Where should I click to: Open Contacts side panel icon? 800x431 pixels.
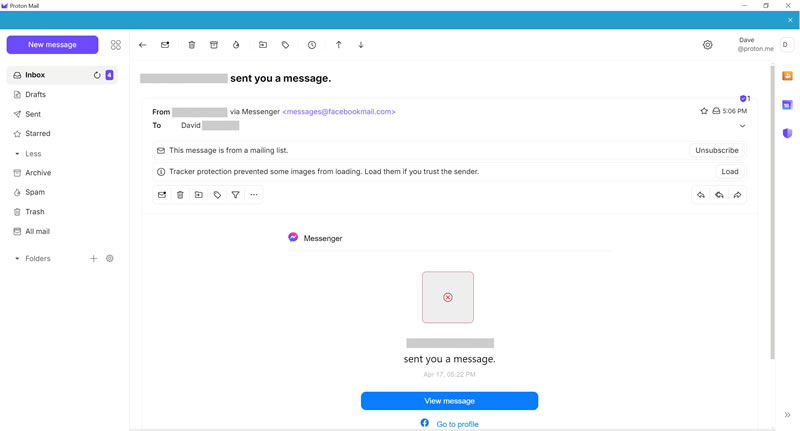click(x=787, y=76)
